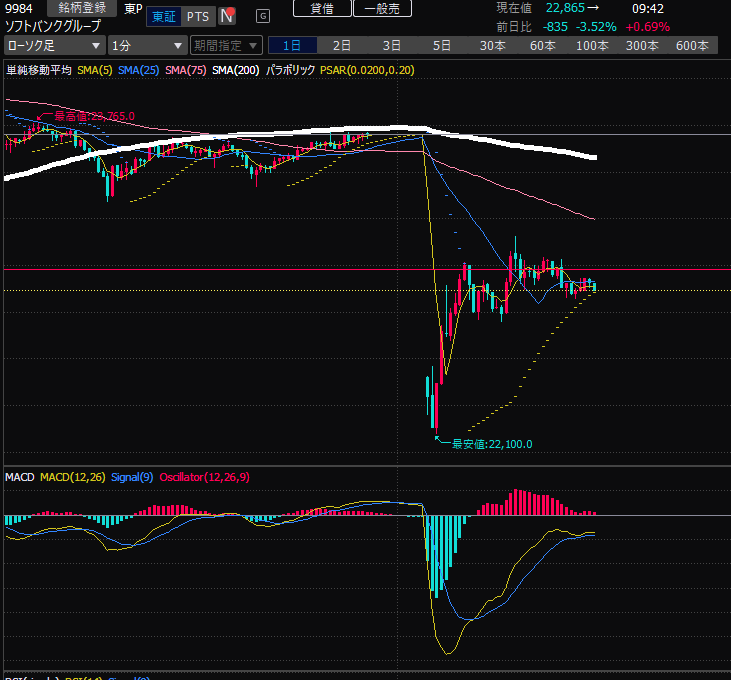This screenshot has width=731, height=680.
Task: Switch to 東証 market
Action: point(164,16)
